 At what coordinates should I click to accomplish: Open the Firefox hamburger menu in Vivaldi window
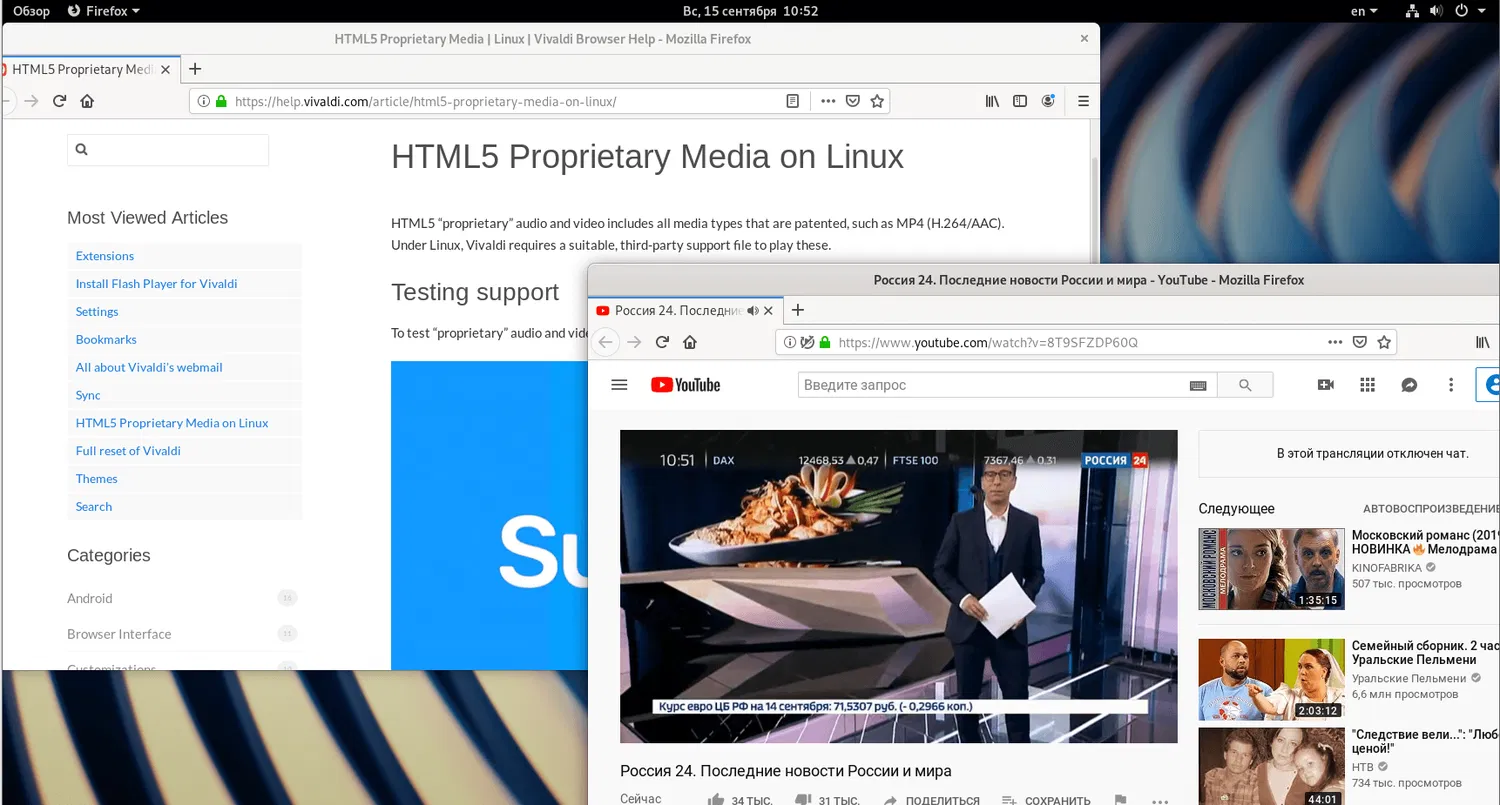point(1083,101)
